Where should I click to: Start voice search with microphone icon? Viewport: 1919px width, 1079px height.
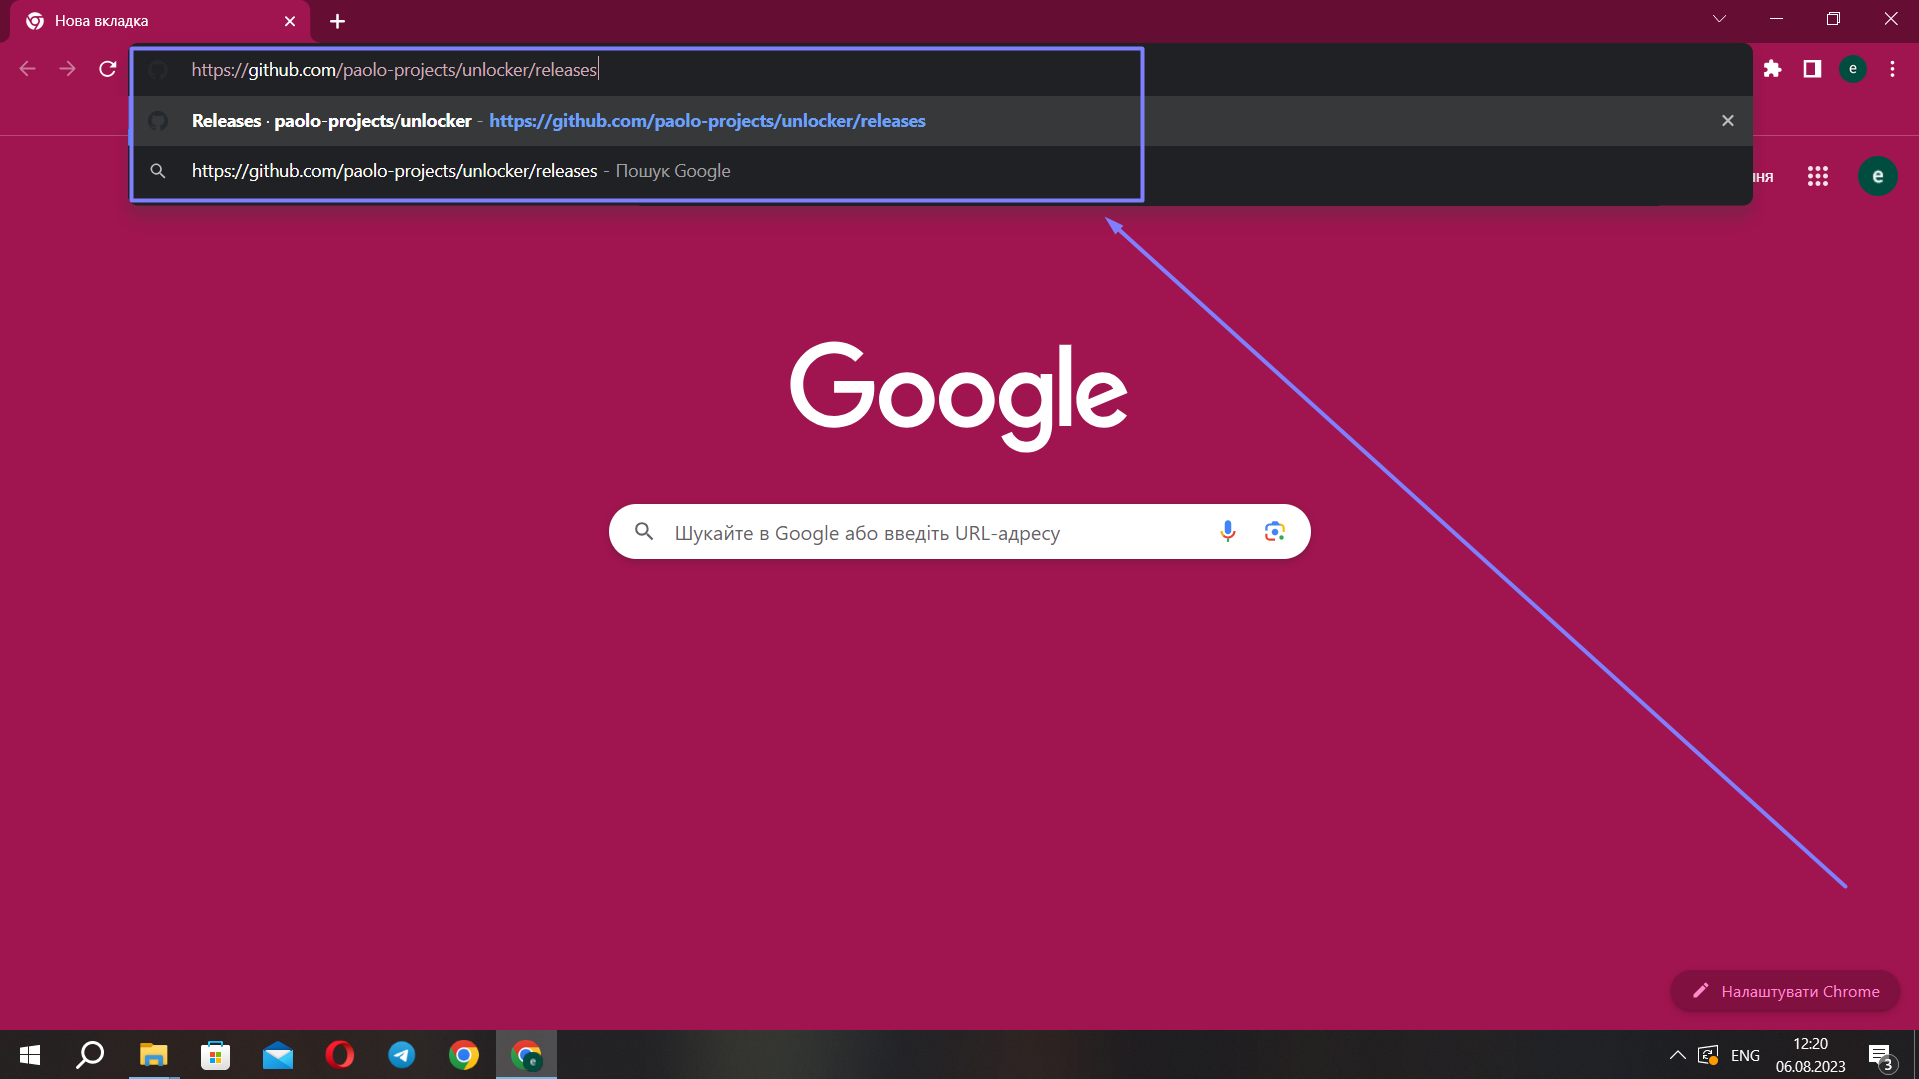(1228, 531)
